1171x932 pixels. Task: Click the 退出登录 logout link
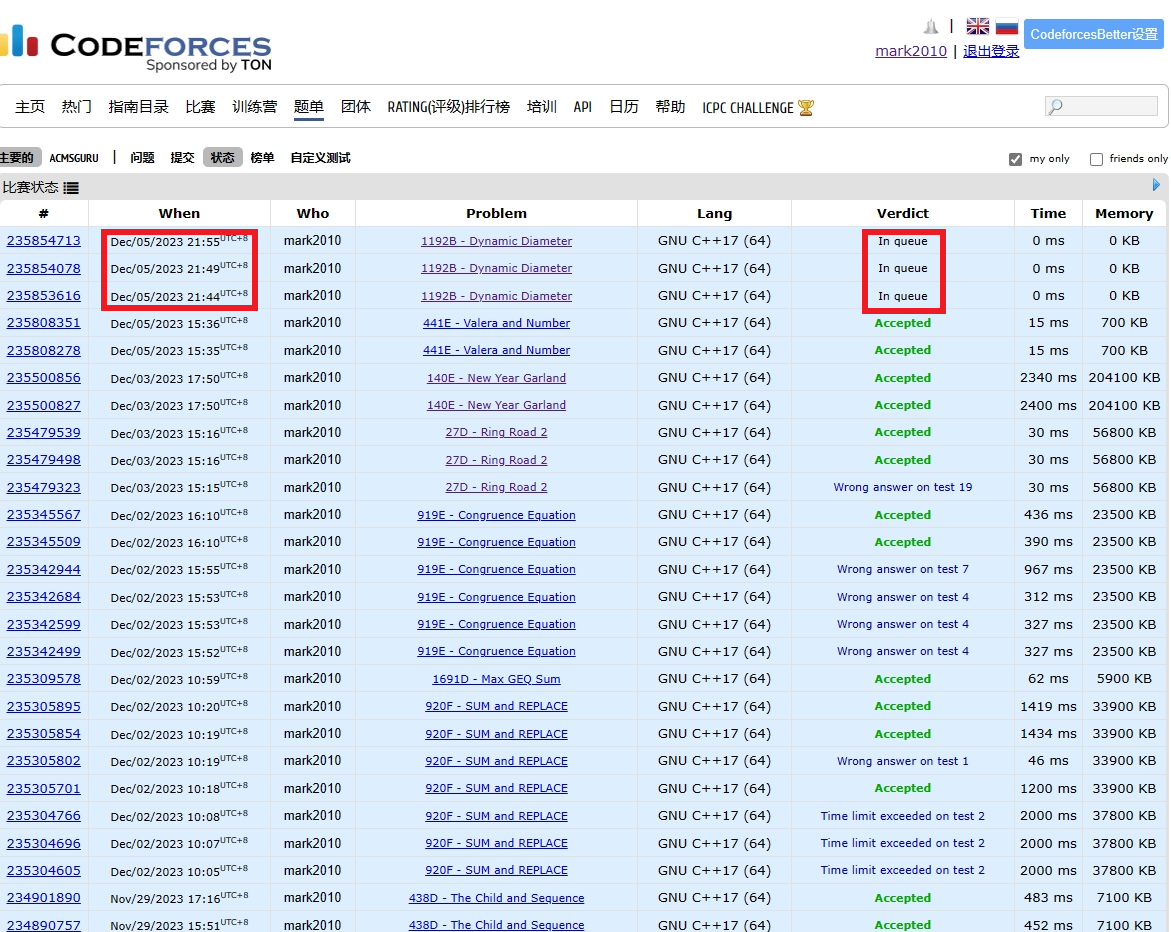coord(990,51)
